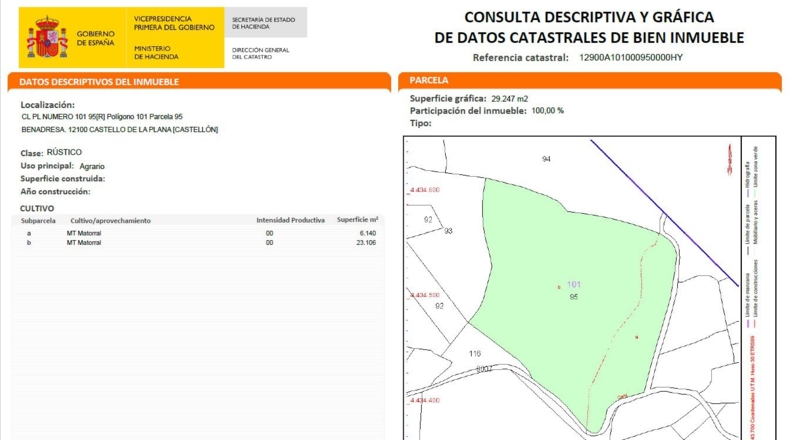Click coordinate label '4.434.400'

click(x=425, y=400)
